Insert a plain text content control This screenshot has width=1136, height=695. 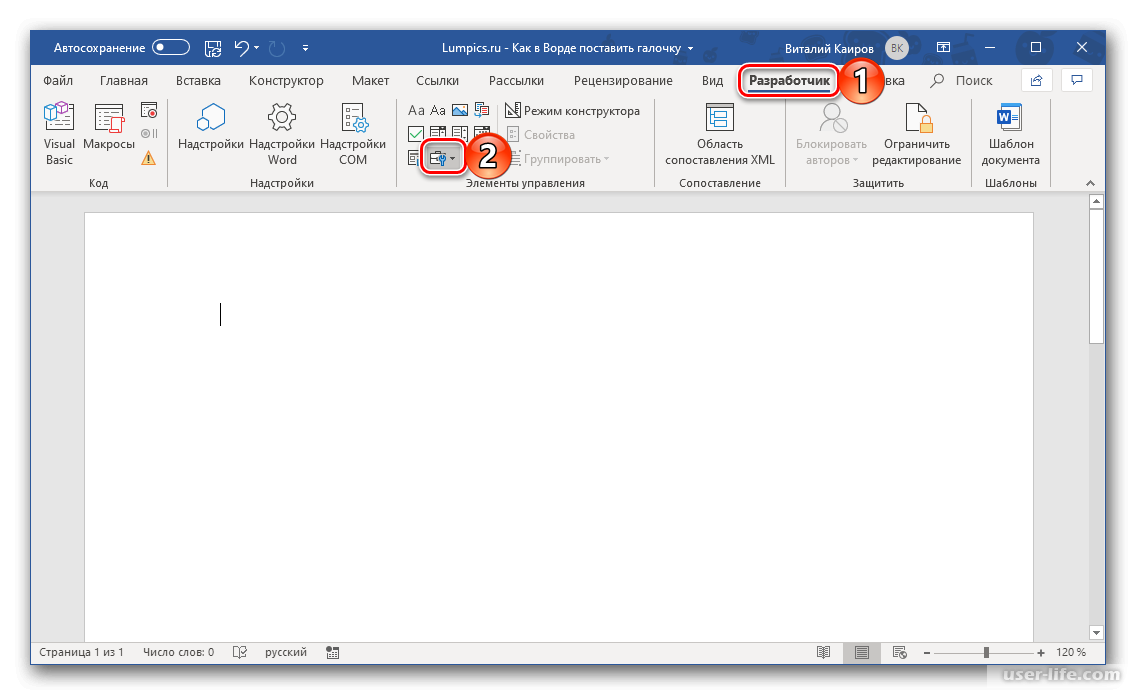click(x=438, y=110)
